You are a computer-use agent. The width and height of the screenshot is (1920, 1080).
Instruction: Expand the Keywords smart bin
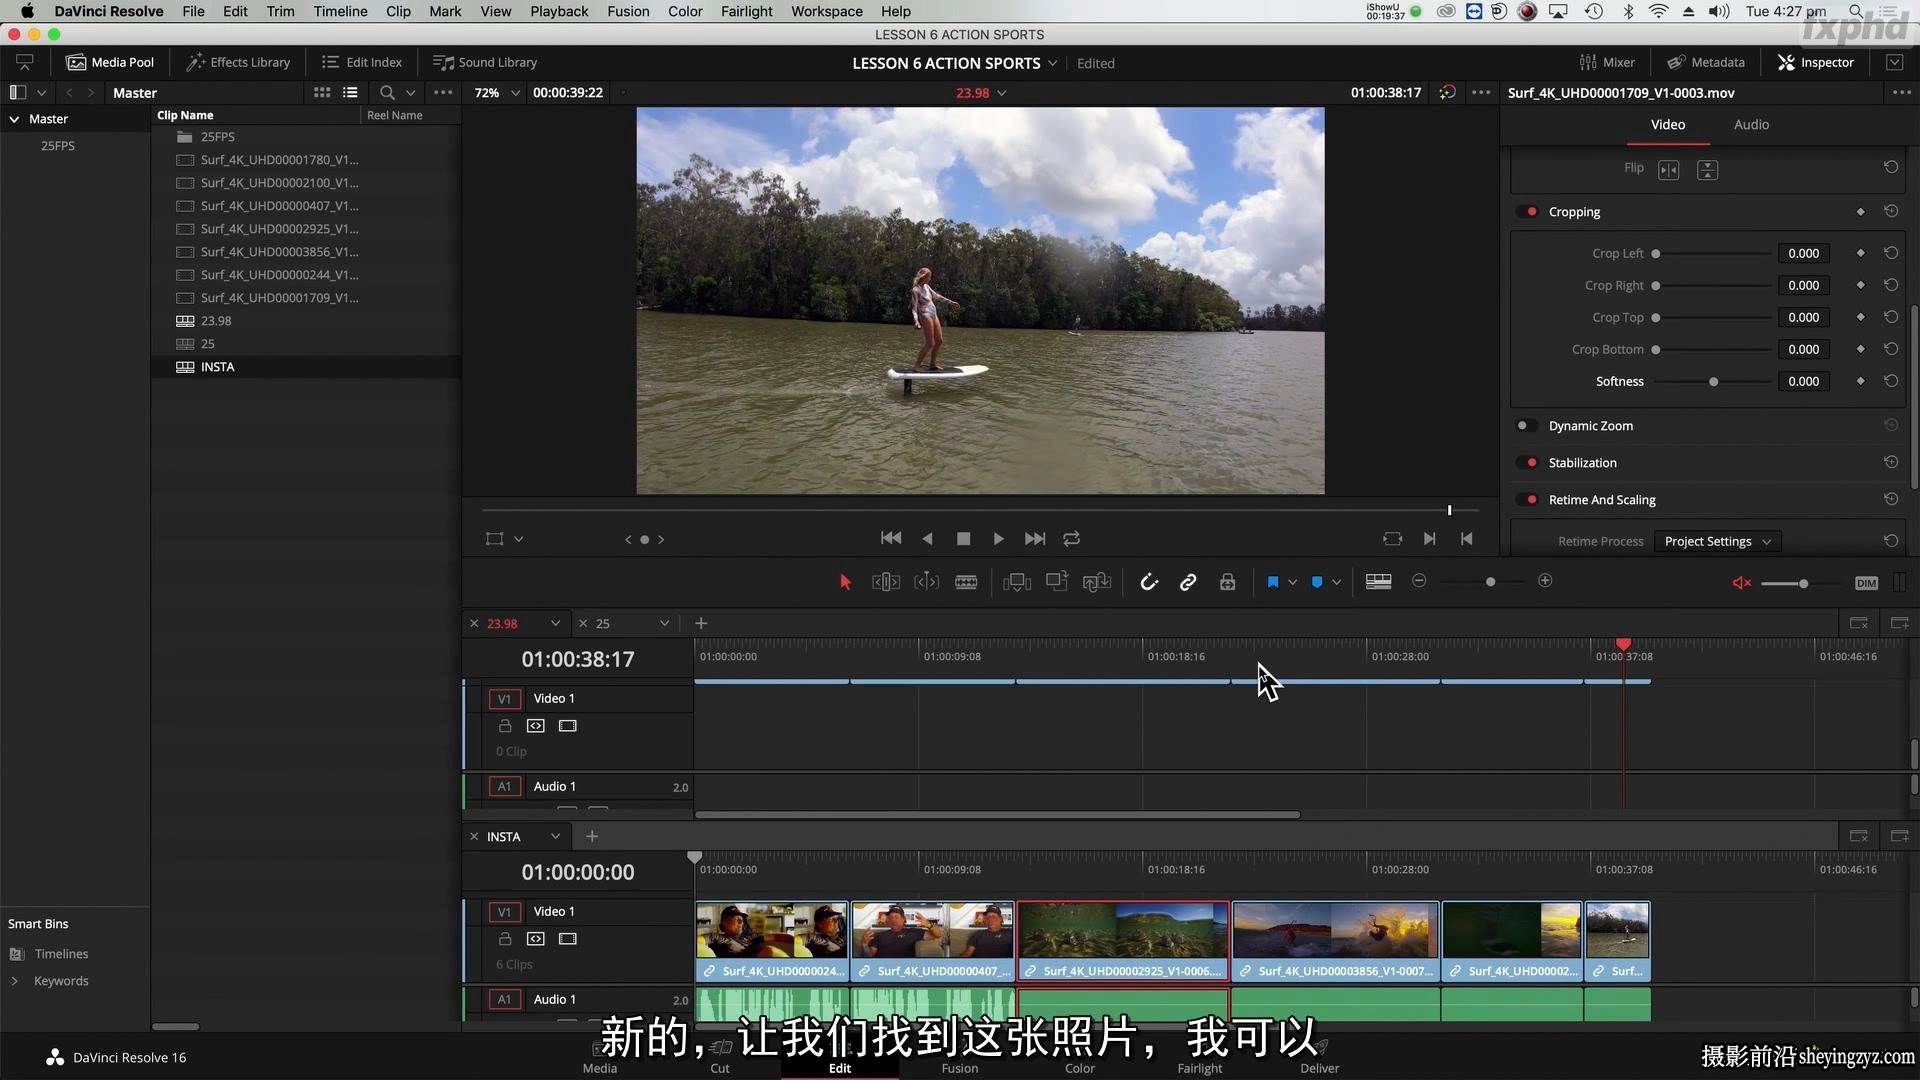[14, 981]
